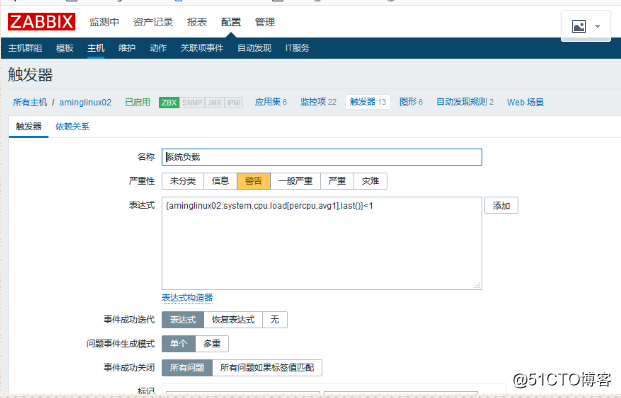621x398 pixels.
Task: Open 关联项事件 submenu
Action: (x=202, y=48)
